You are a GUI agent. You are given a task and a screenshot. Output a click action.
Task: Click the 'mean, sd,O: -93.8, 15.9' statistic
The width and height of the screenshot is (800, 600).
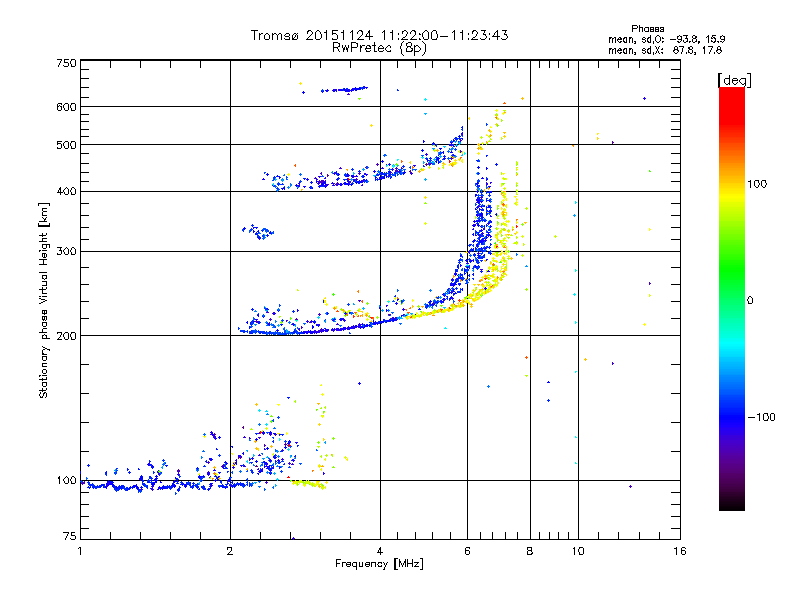(x=666, y=39)
